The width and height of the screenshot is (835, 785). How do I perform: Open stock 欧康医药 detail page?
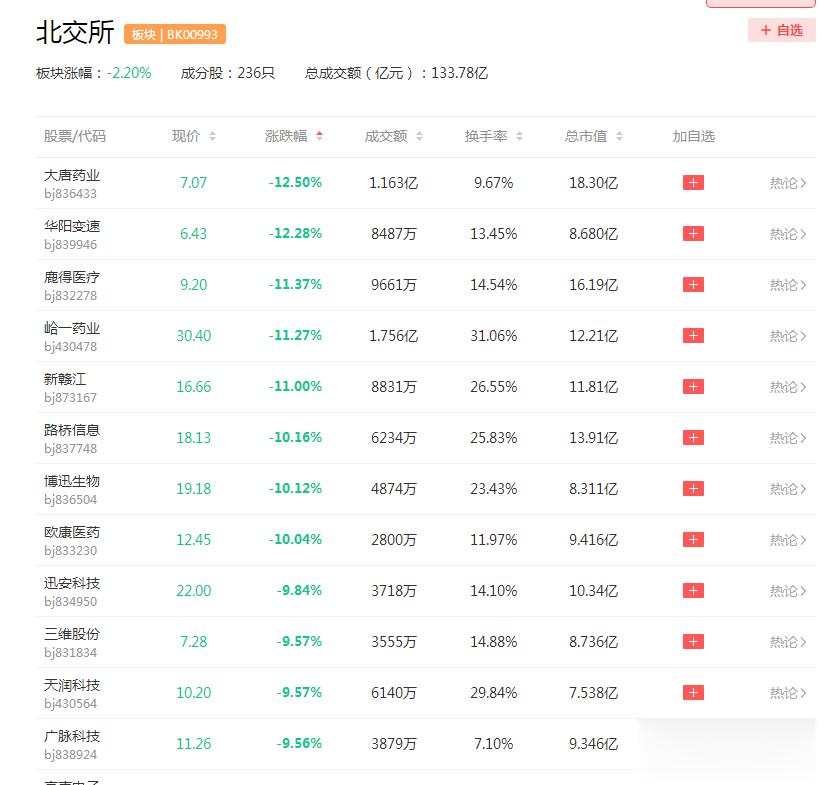72,532
